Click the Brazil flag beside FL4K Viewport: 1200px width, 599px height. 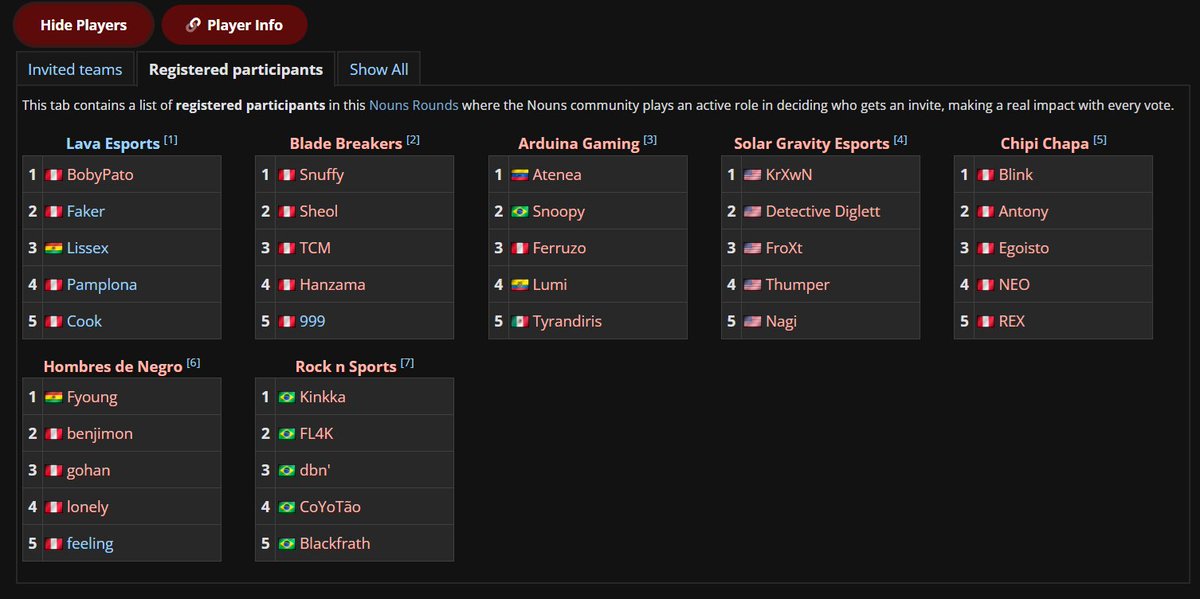coord(287,434)
